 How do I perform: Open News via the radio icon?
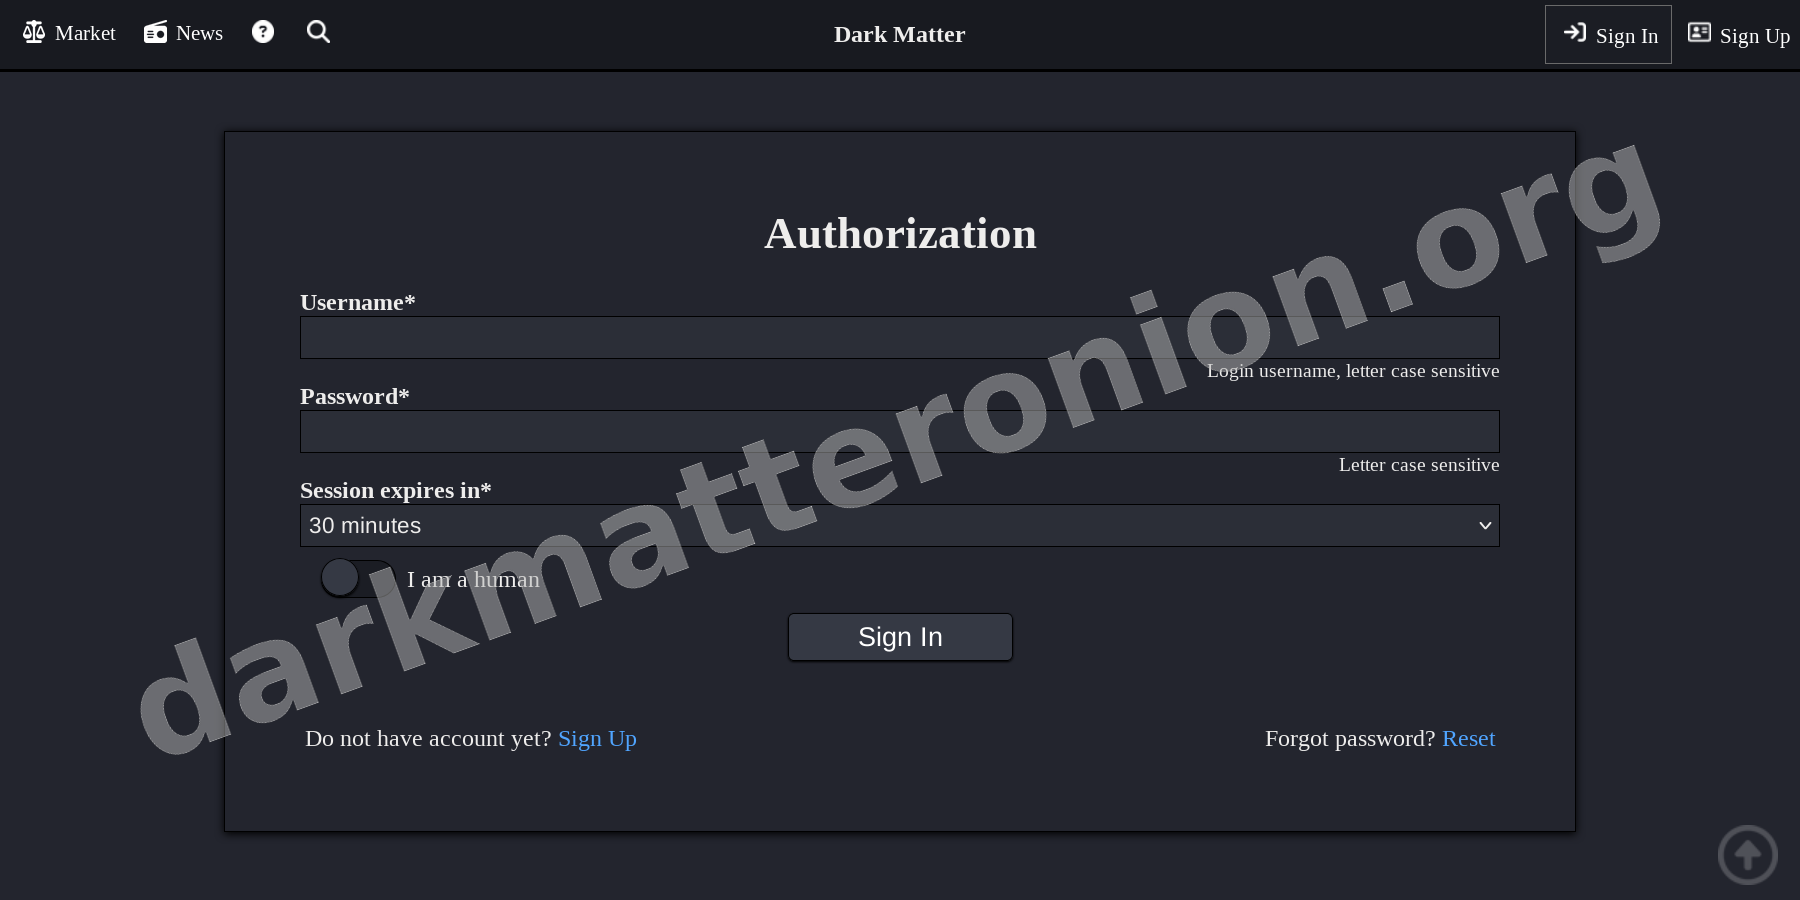coord(155,31)
